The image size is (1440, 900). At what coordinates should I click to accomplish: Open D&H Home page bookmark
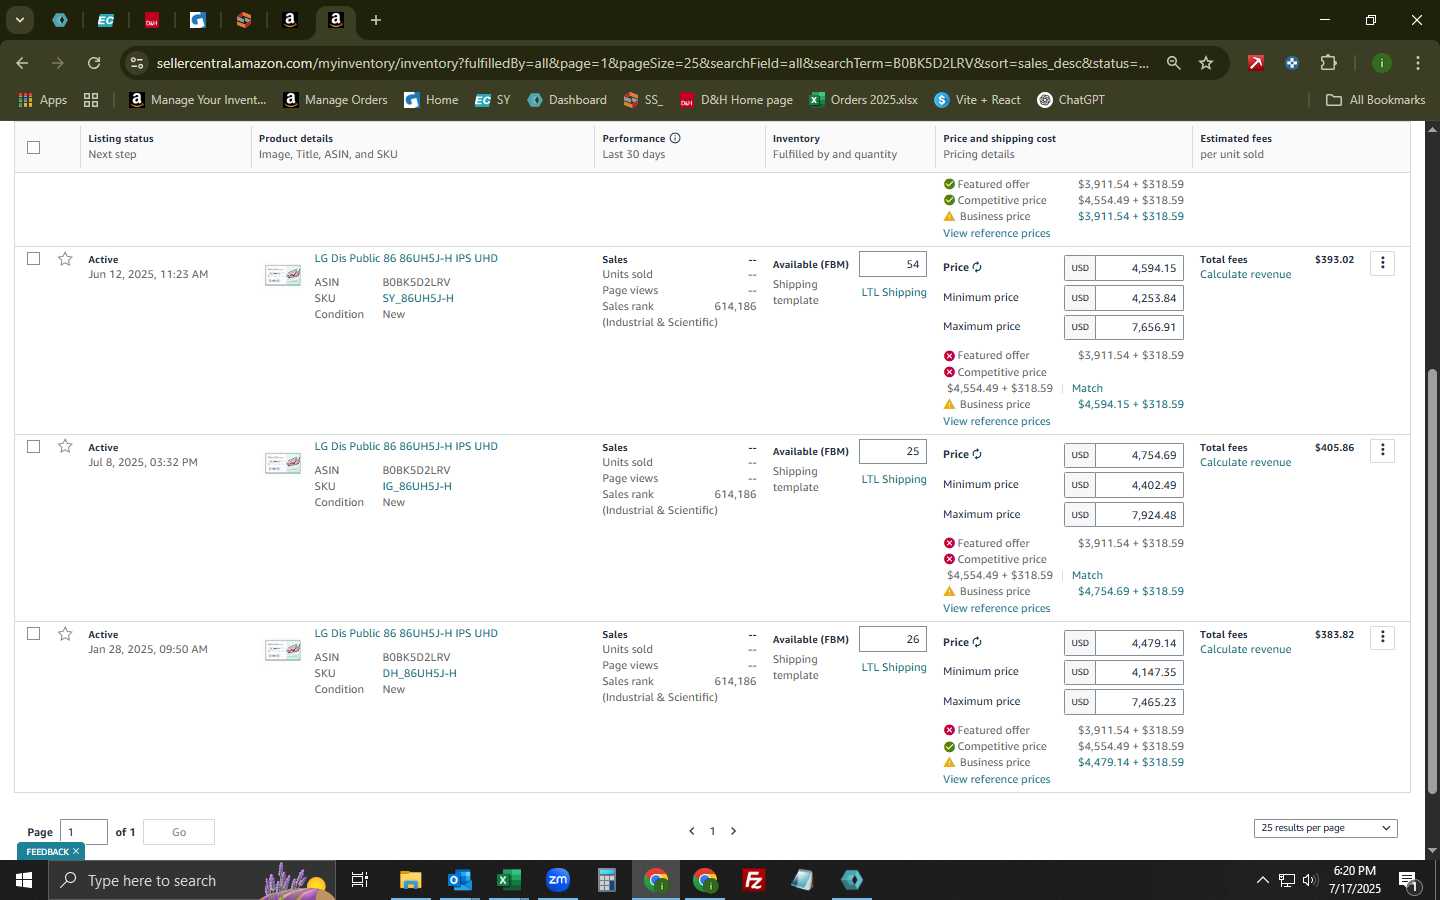point(736,100)
